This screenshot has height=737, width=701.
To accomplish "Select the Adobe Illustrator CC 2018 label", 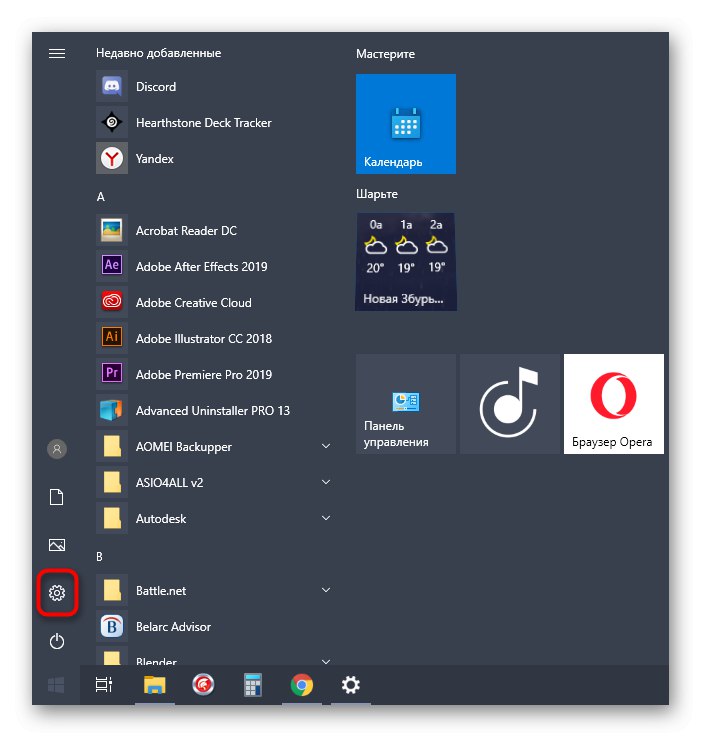I will pyautogui.click(x=204, y=339).
